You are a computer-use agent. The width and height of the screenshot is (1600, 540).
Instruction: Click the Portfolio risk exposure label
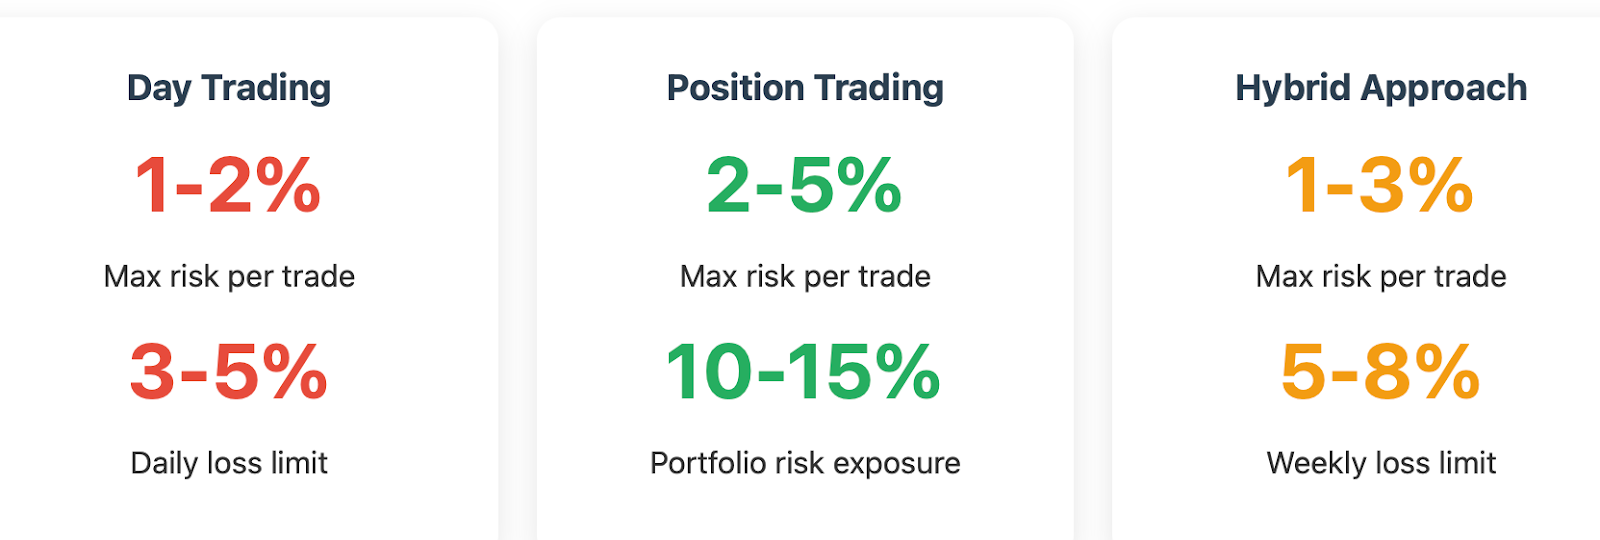point(805,463)
